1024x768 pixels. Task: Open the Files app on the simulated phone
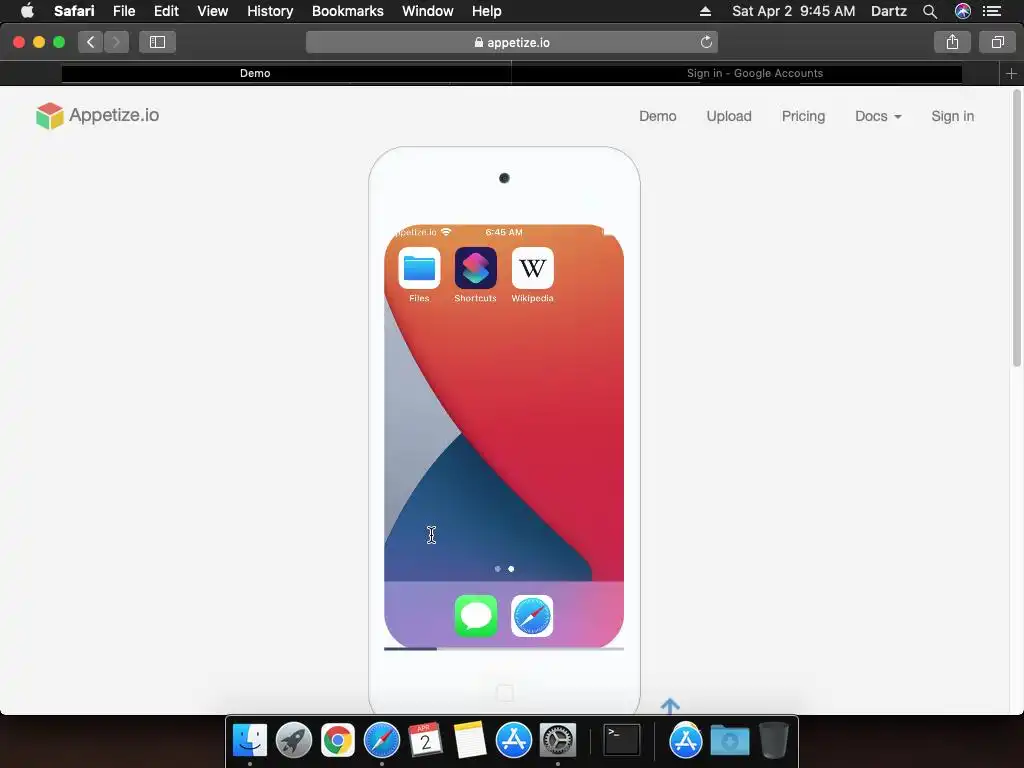pyautogui.click(x=419, y=268)
